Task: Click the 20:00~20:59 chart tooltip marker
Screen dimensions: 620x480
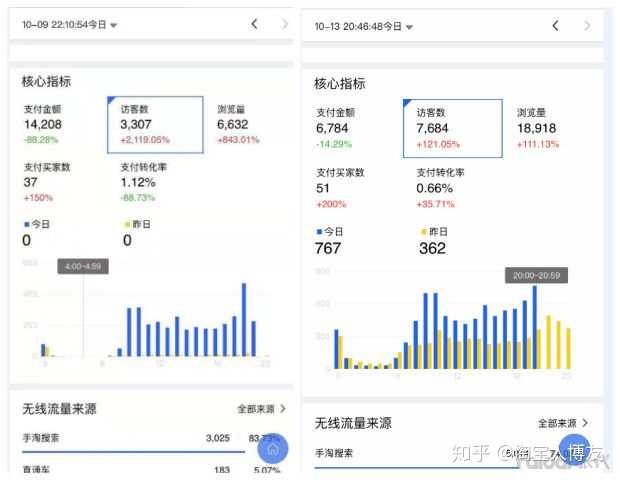Action: pyautogui.click(x=534, y=275)
